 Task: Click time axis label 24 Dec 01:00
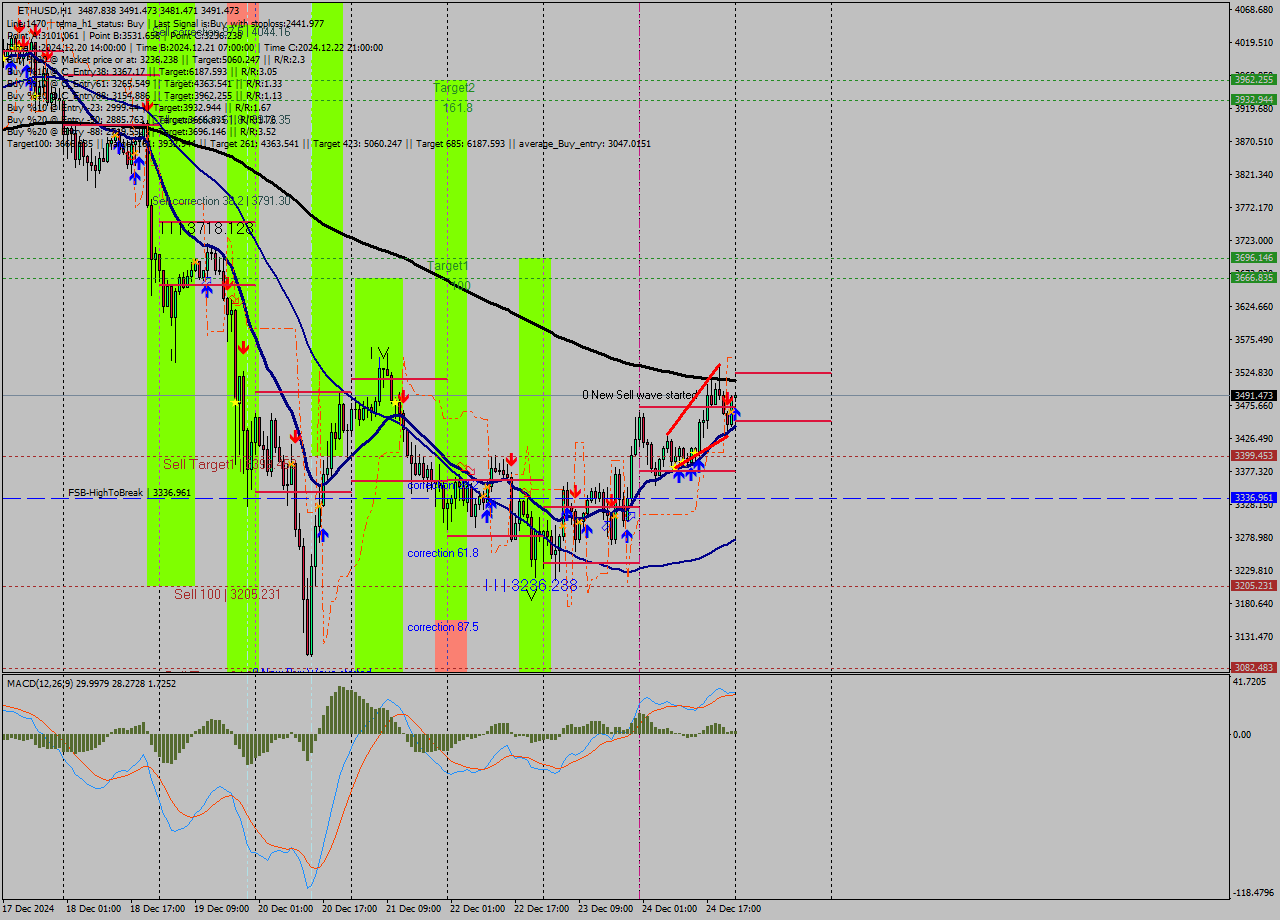[x=669, y=909]
